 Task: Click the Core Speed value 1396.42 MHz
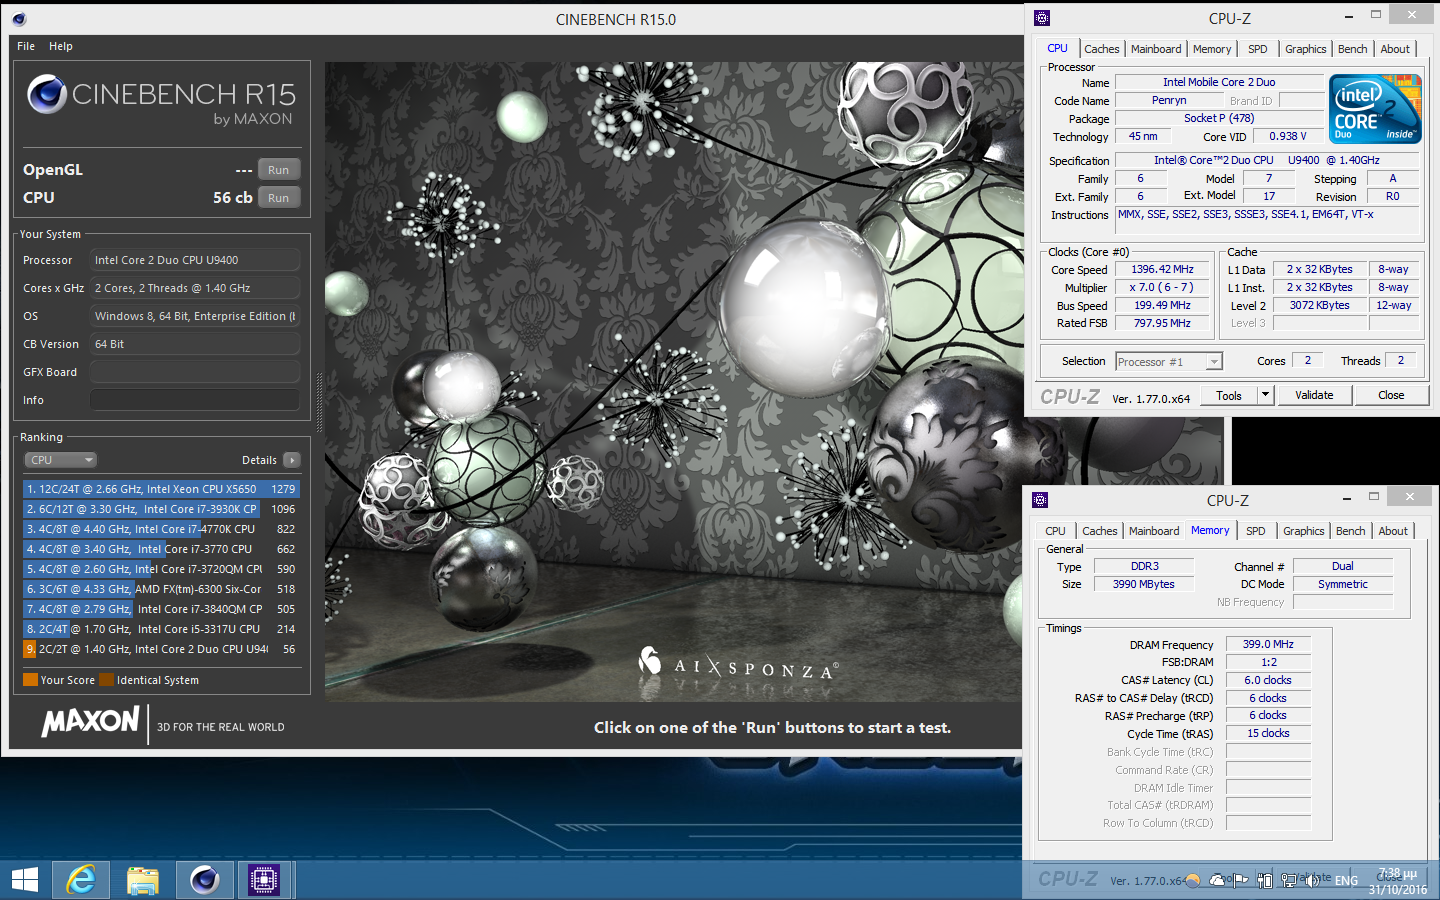(x=1162, y=269)
